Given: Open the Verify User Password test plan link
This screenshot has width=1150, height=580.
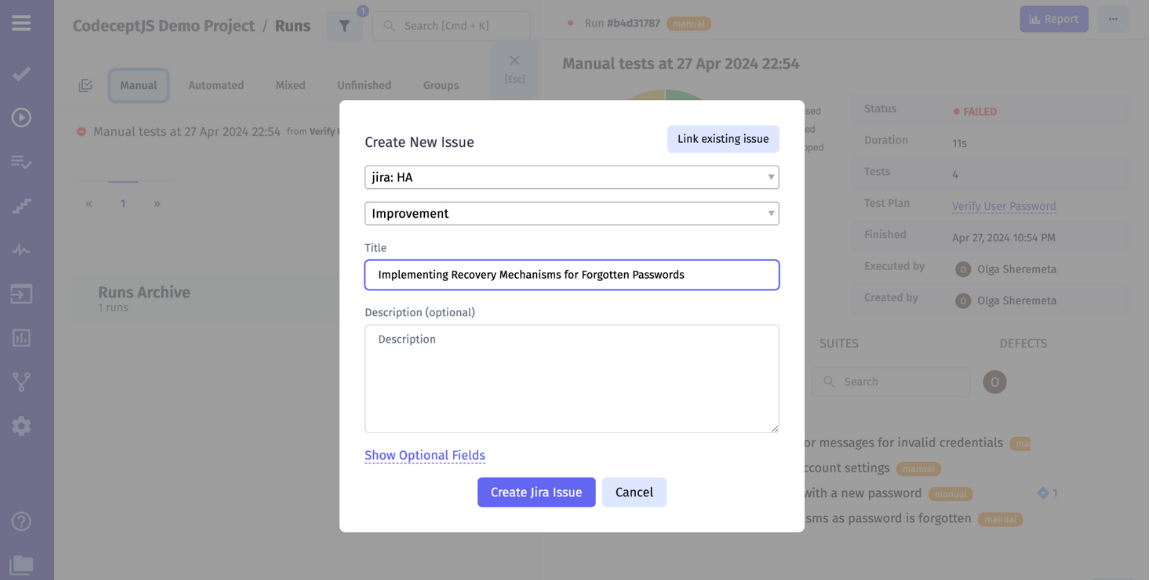Looking at the screenshot, I should [x=1004, y=206].
